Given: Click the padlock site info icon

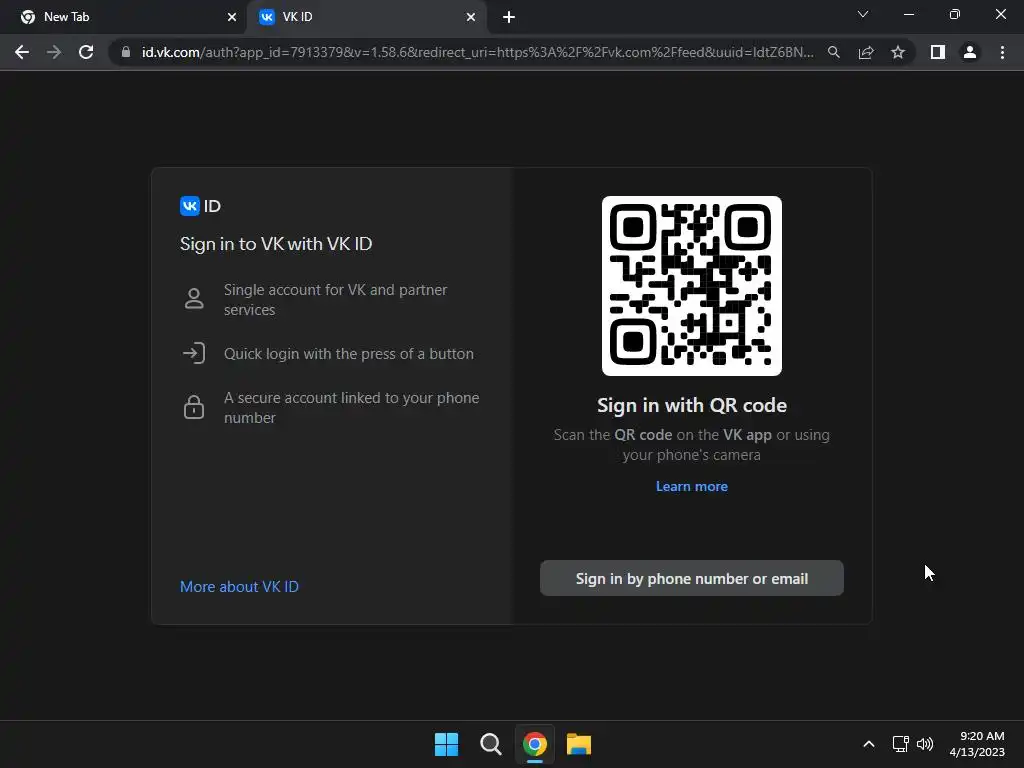Looking at the screenshot, I should pos(126,52).
